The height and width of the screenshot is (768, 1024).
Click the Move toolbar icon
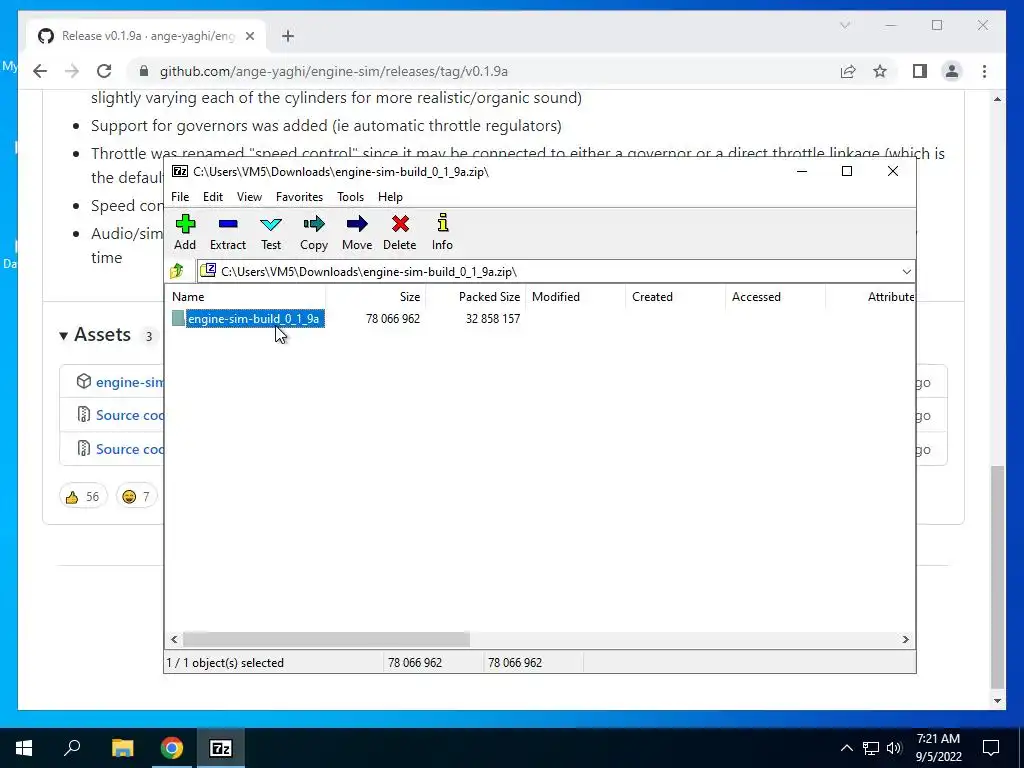click(357, 232)
